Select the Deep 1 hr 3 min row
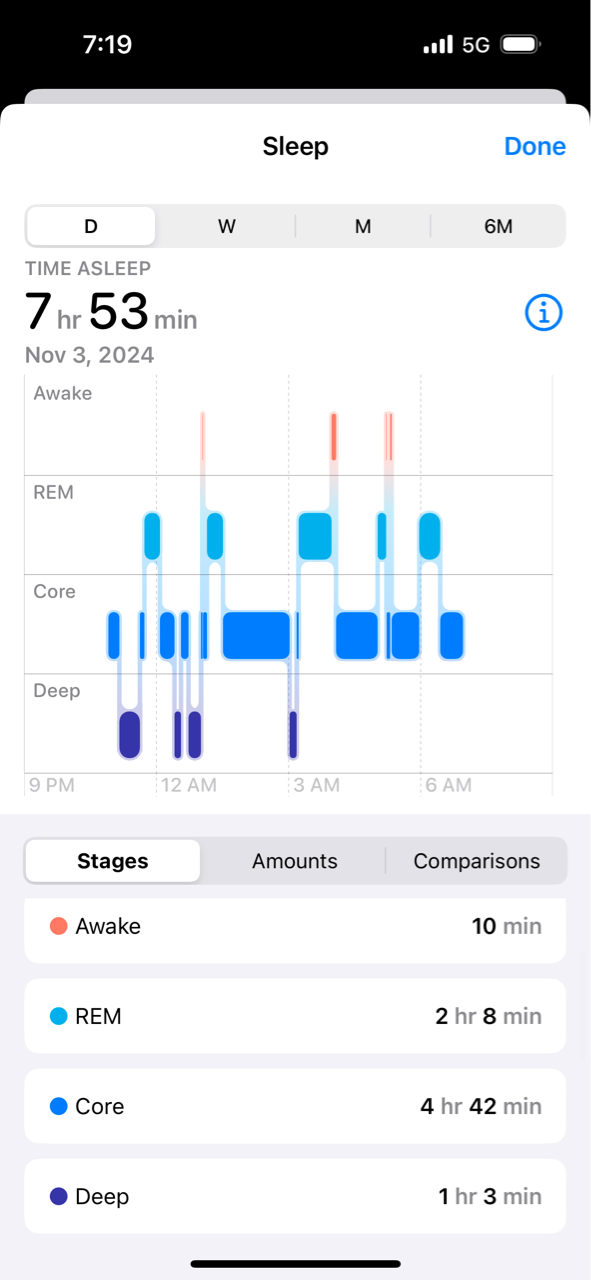This screenshot has width=591, height=1280. coord(295,1196)
